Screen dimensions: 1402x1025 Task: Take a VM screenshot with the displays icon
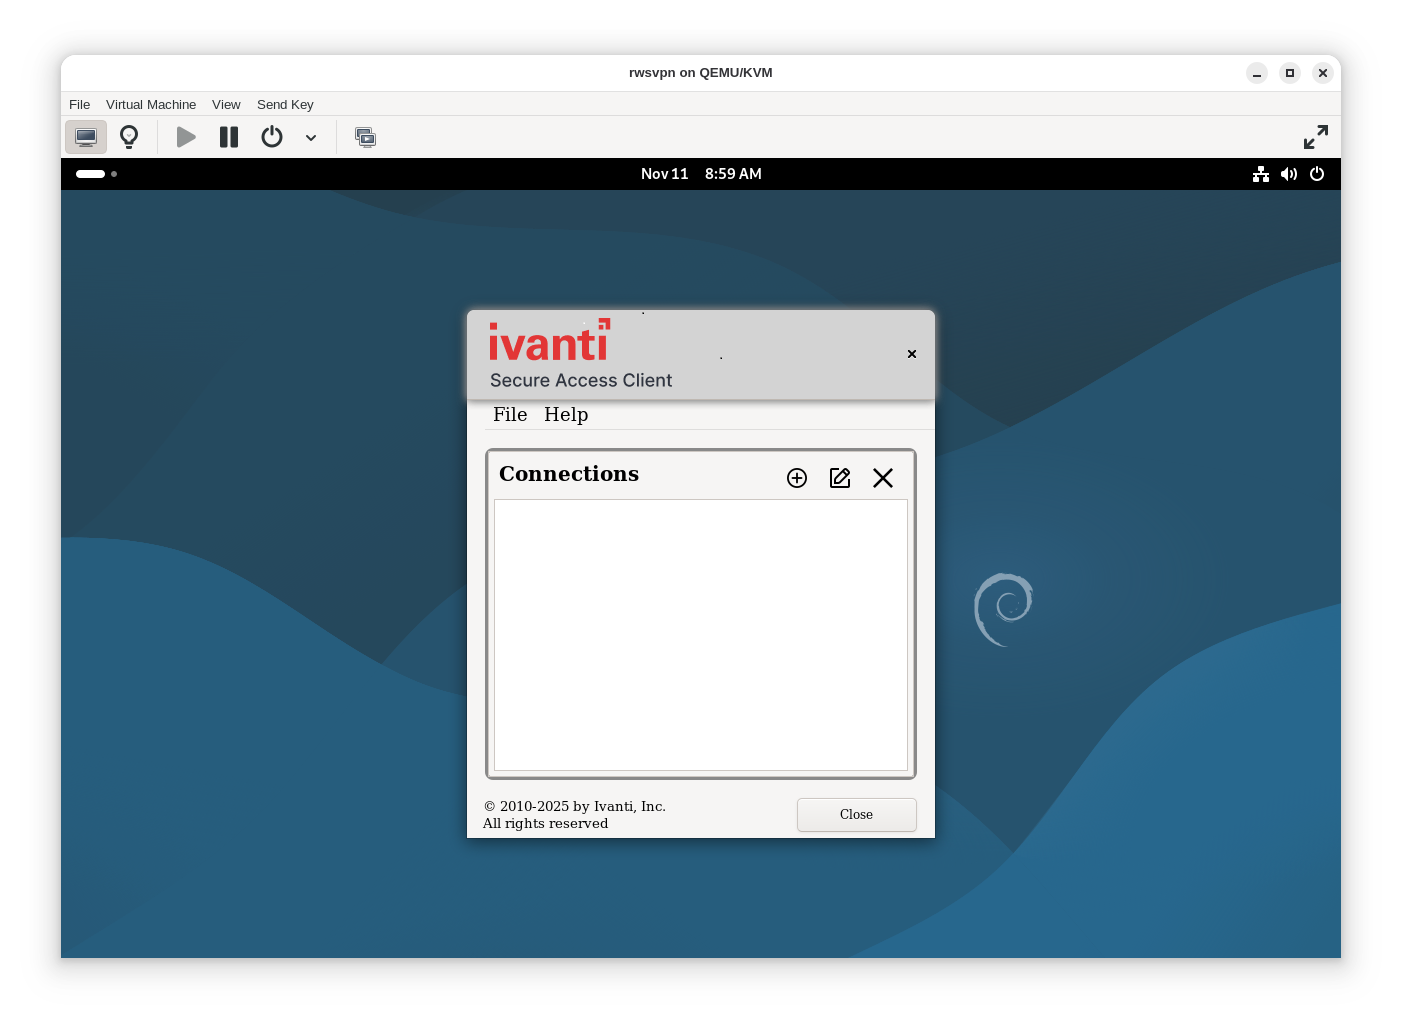(x=366, y=137)
